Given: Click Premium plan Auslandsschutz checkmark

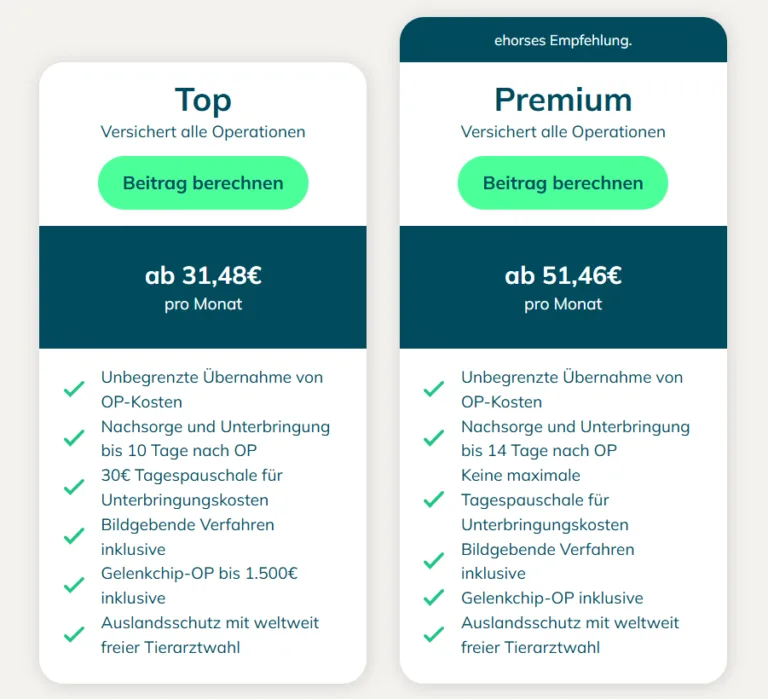Looking at the screenshot, I should tap(434, 634).
